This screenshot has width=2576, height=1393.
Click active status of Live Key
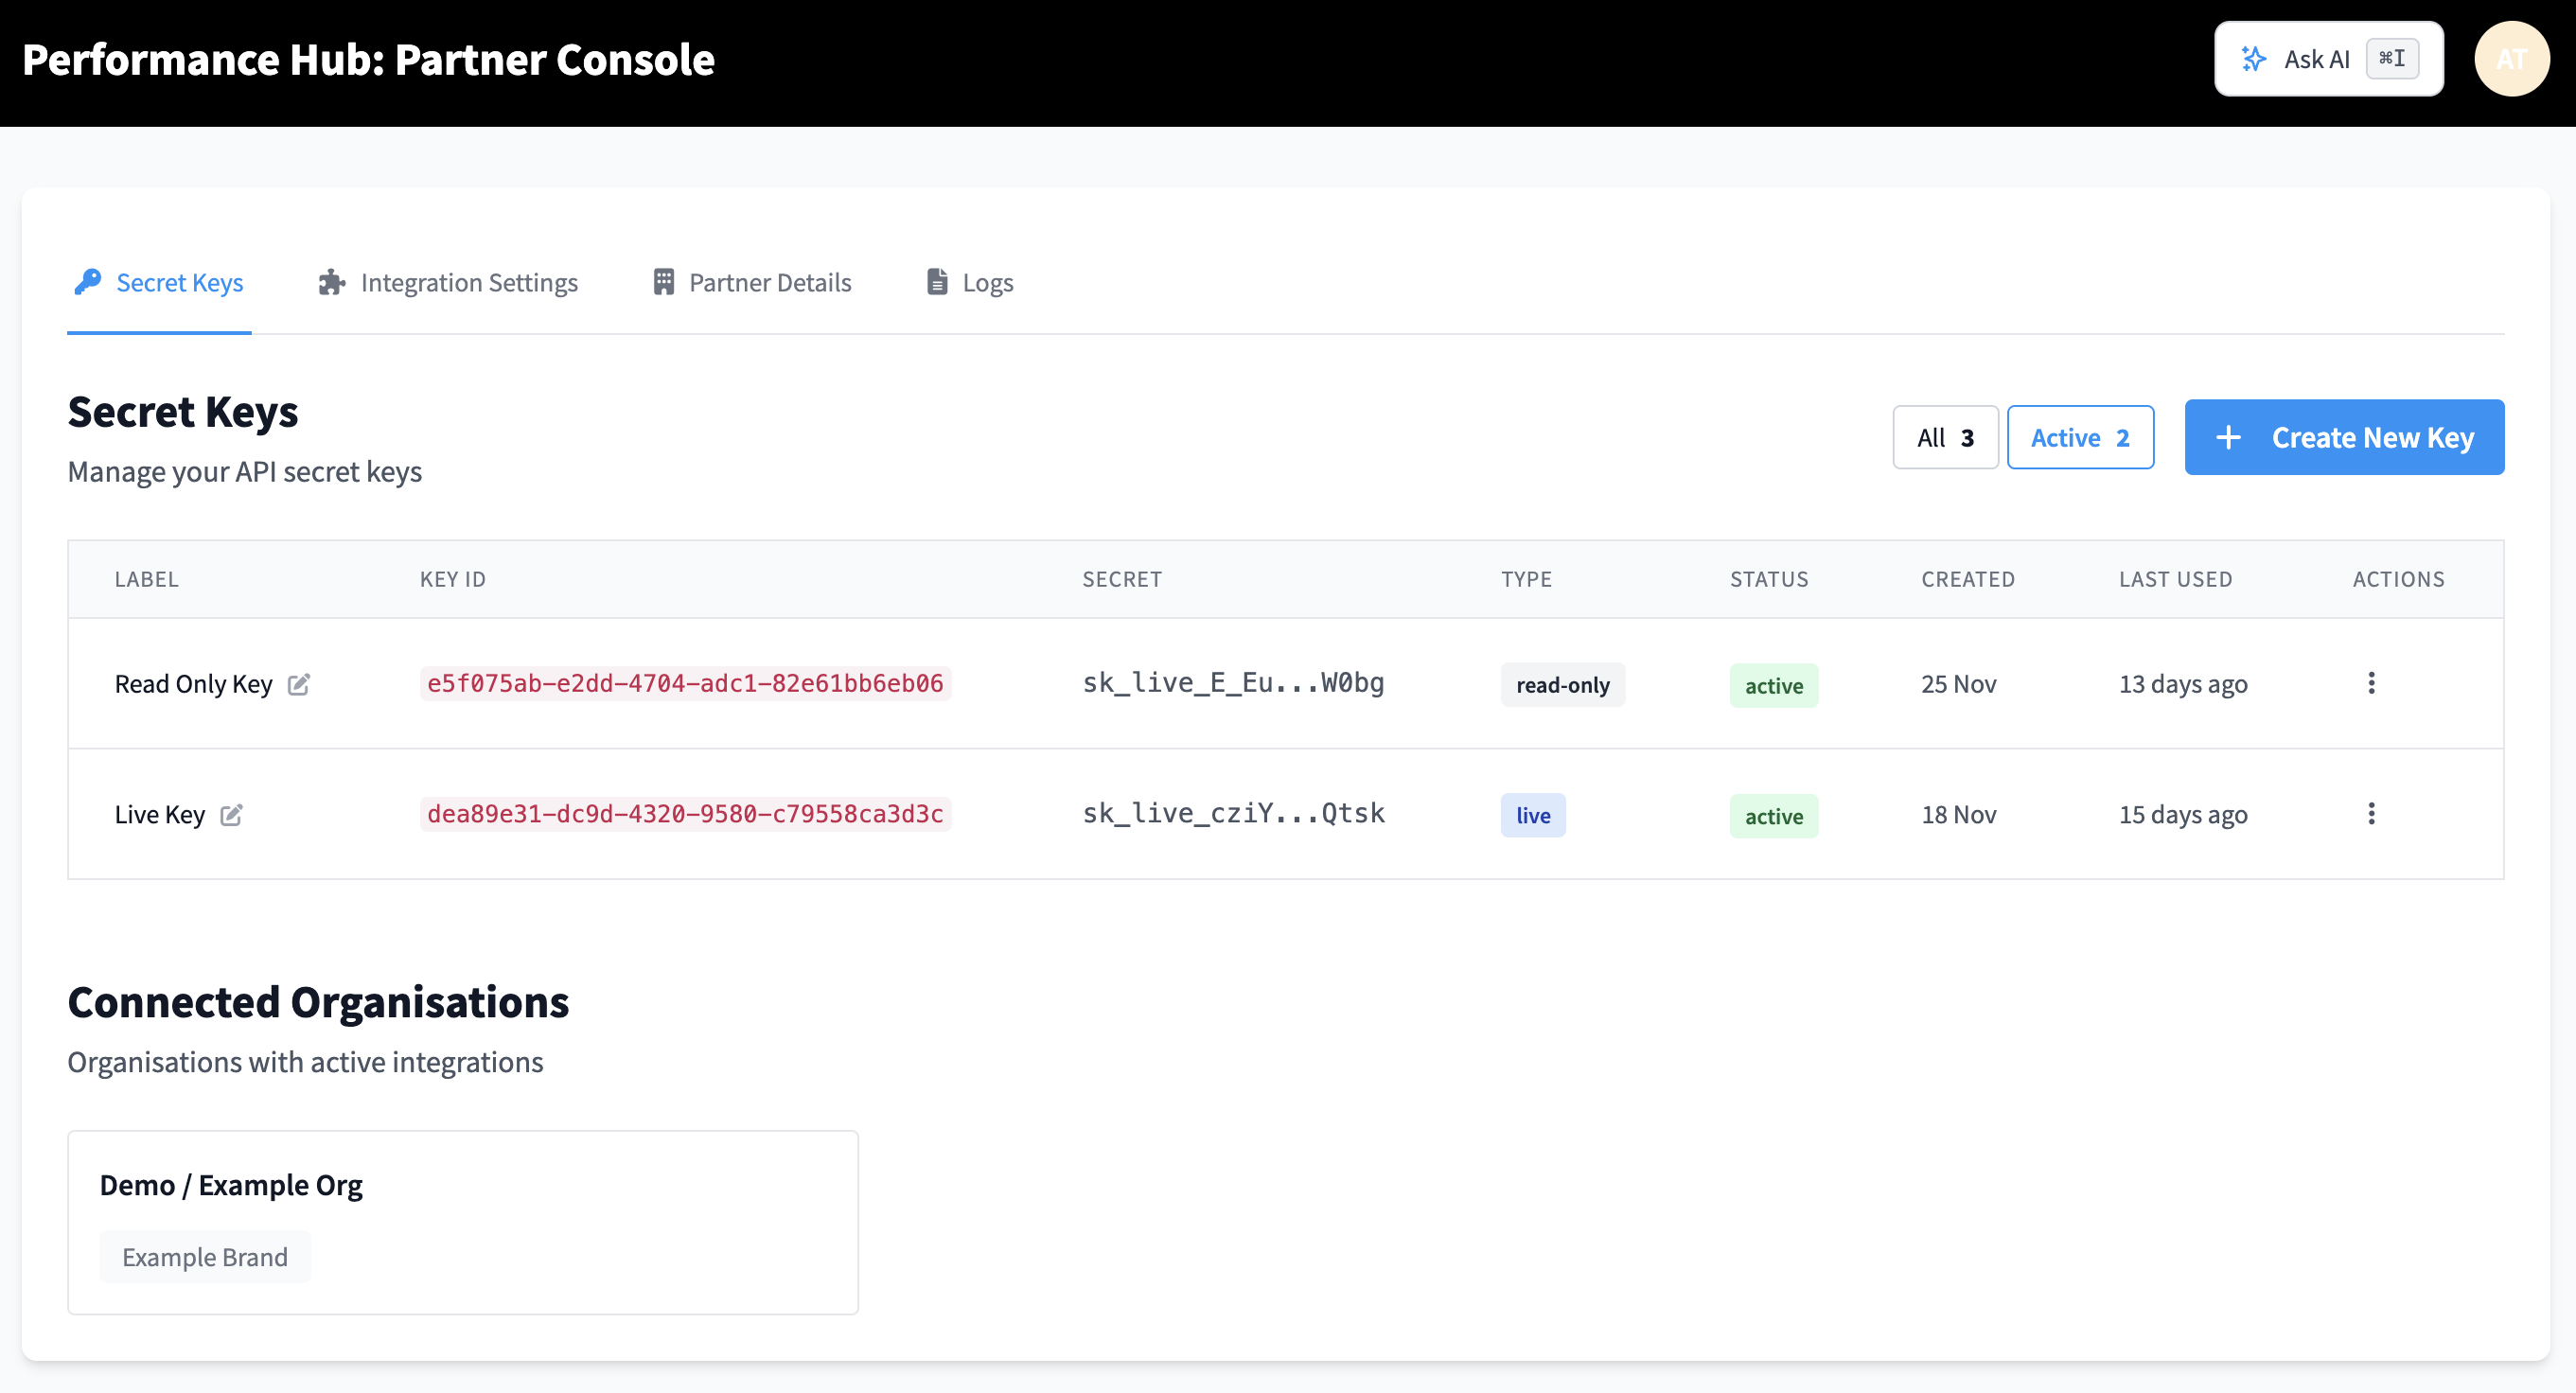pos(1773,817)
